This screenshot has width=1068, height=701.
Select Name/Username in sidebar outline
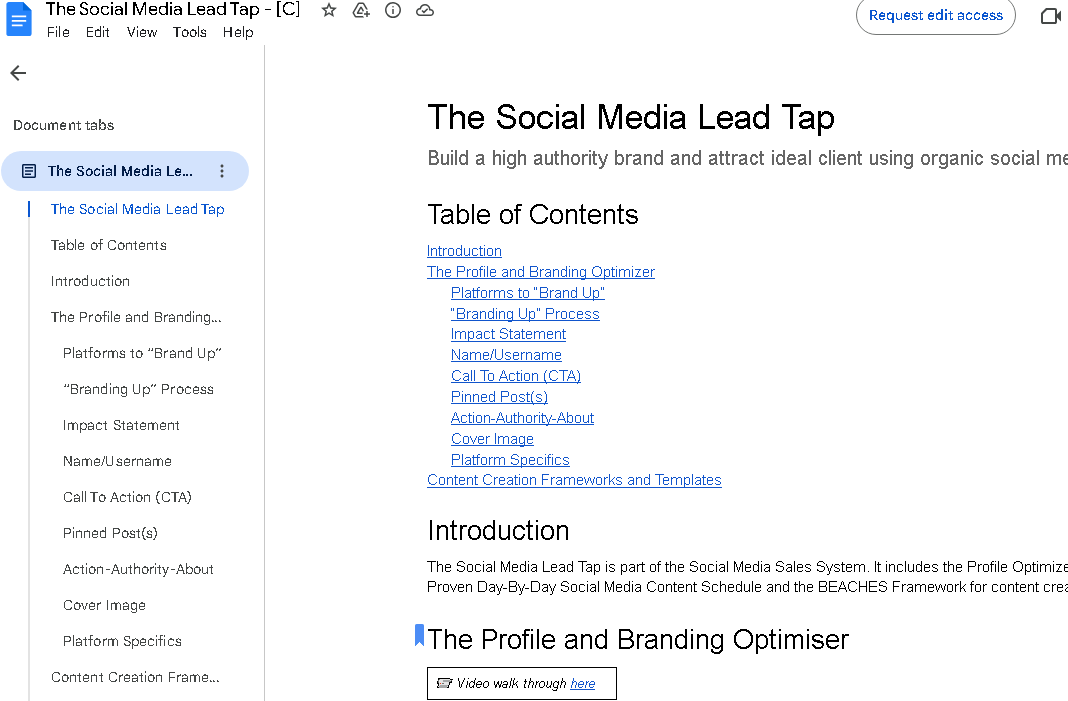click(x=117, y=461)
